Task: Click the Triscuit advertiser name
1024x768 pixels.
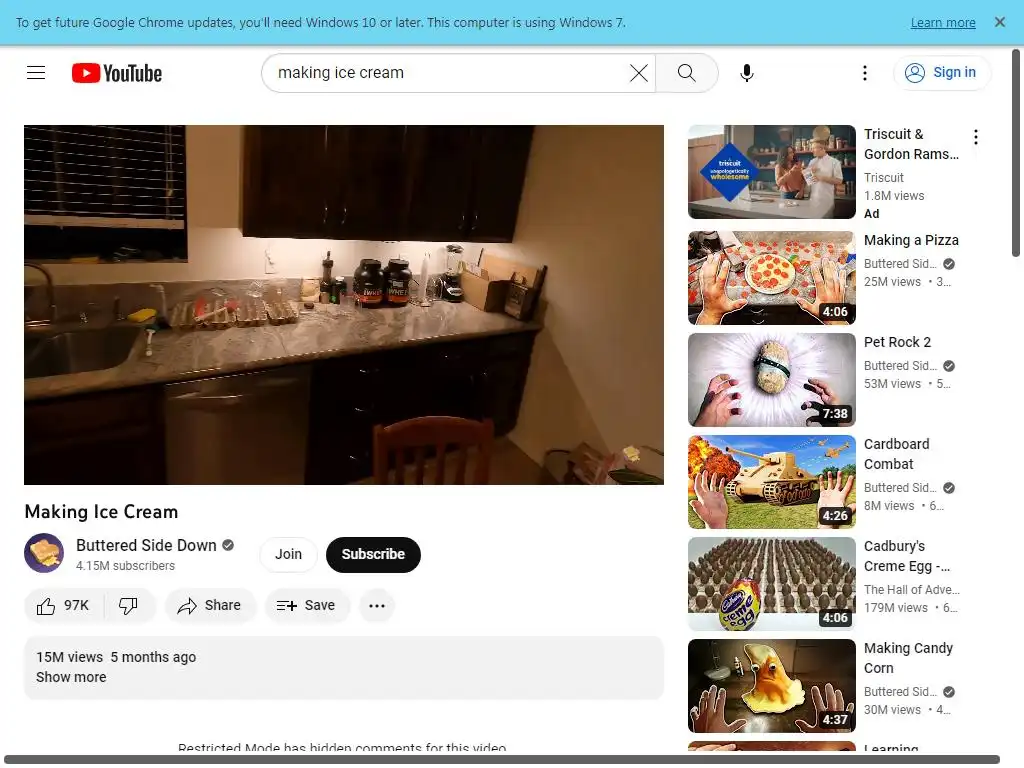Action: (x=884, y=178)
